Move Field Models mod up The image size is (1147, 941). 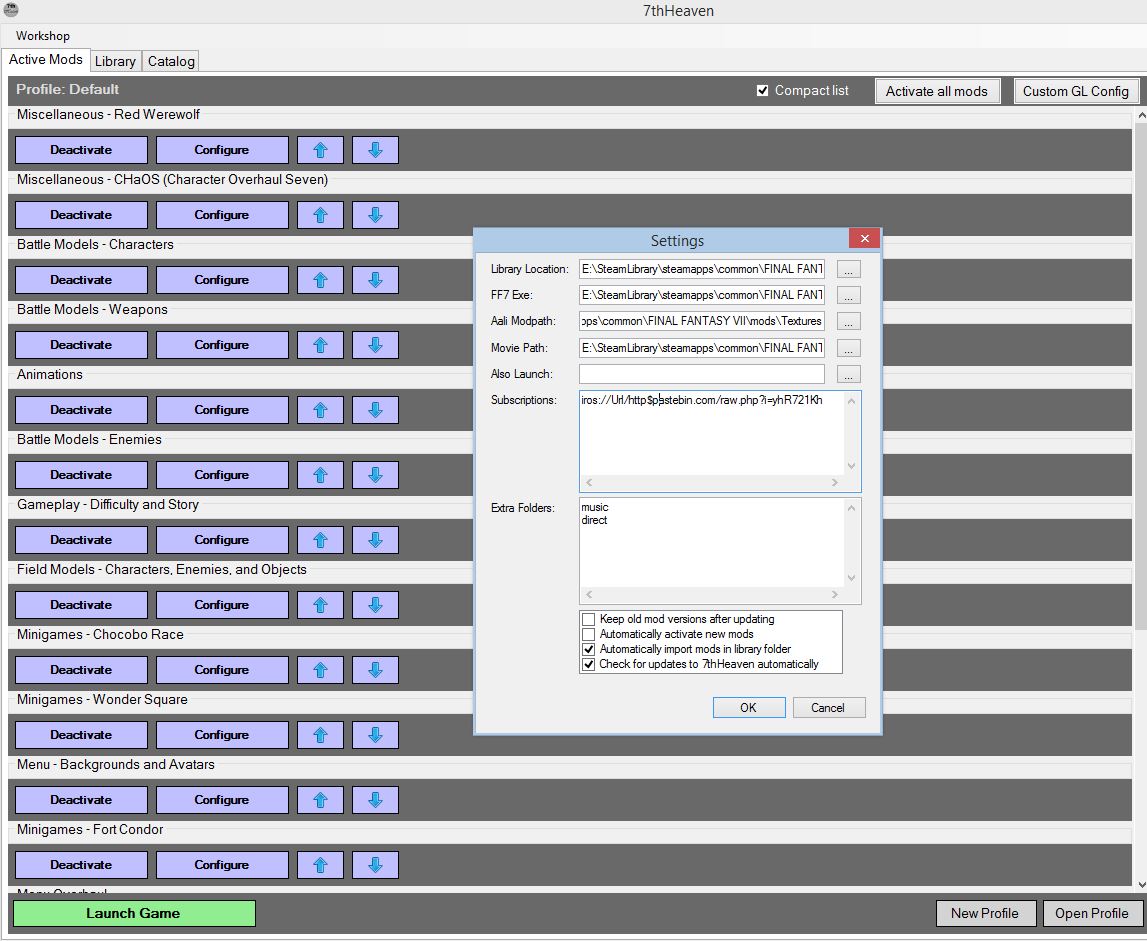coord(320,605)
